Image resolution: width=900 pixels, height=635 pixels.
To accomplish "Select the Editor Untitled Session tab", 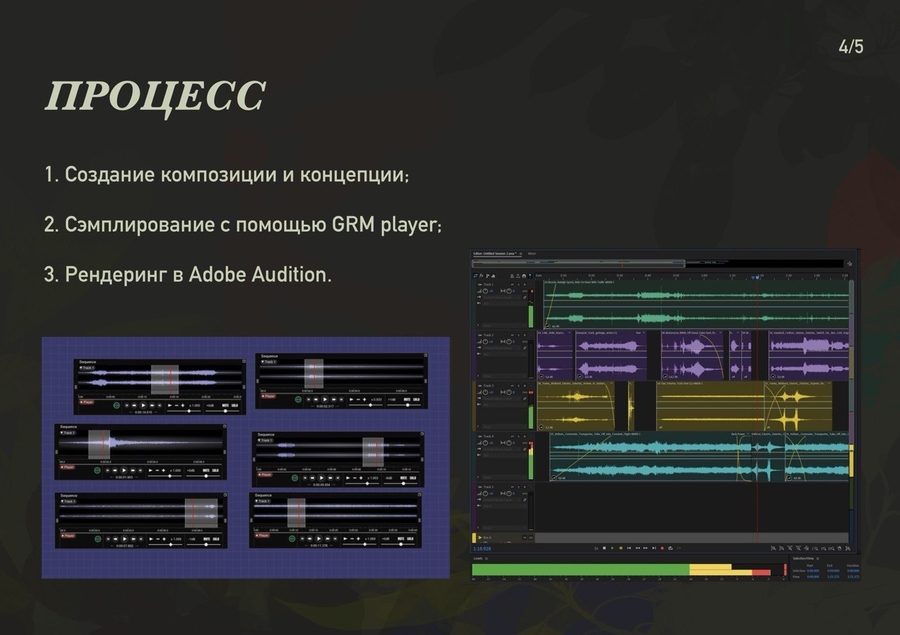I will click(495, 253).
